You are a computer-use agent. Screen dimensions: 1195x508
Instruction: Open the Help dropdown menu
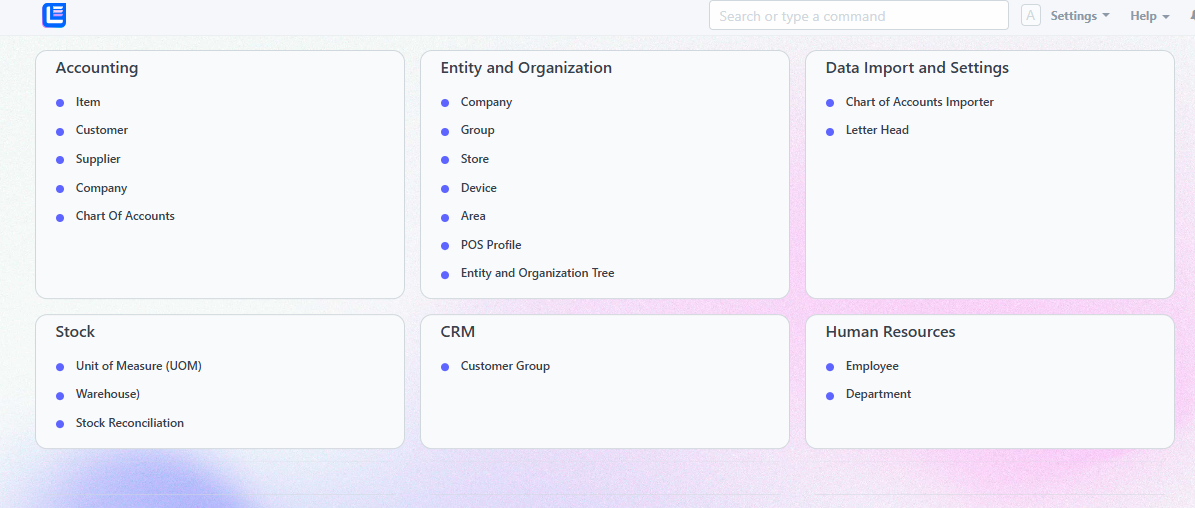1149,16
